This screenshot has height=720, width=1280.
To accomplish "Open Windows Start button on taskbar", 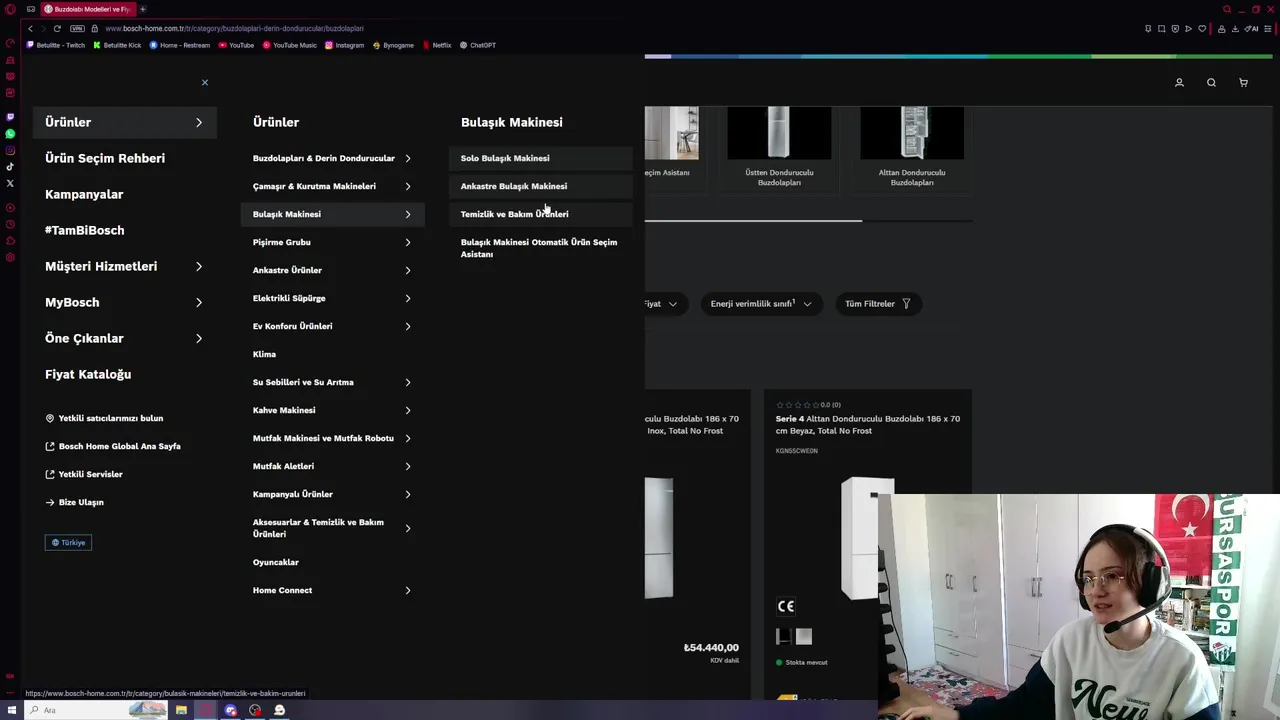I will click(12, 710).
